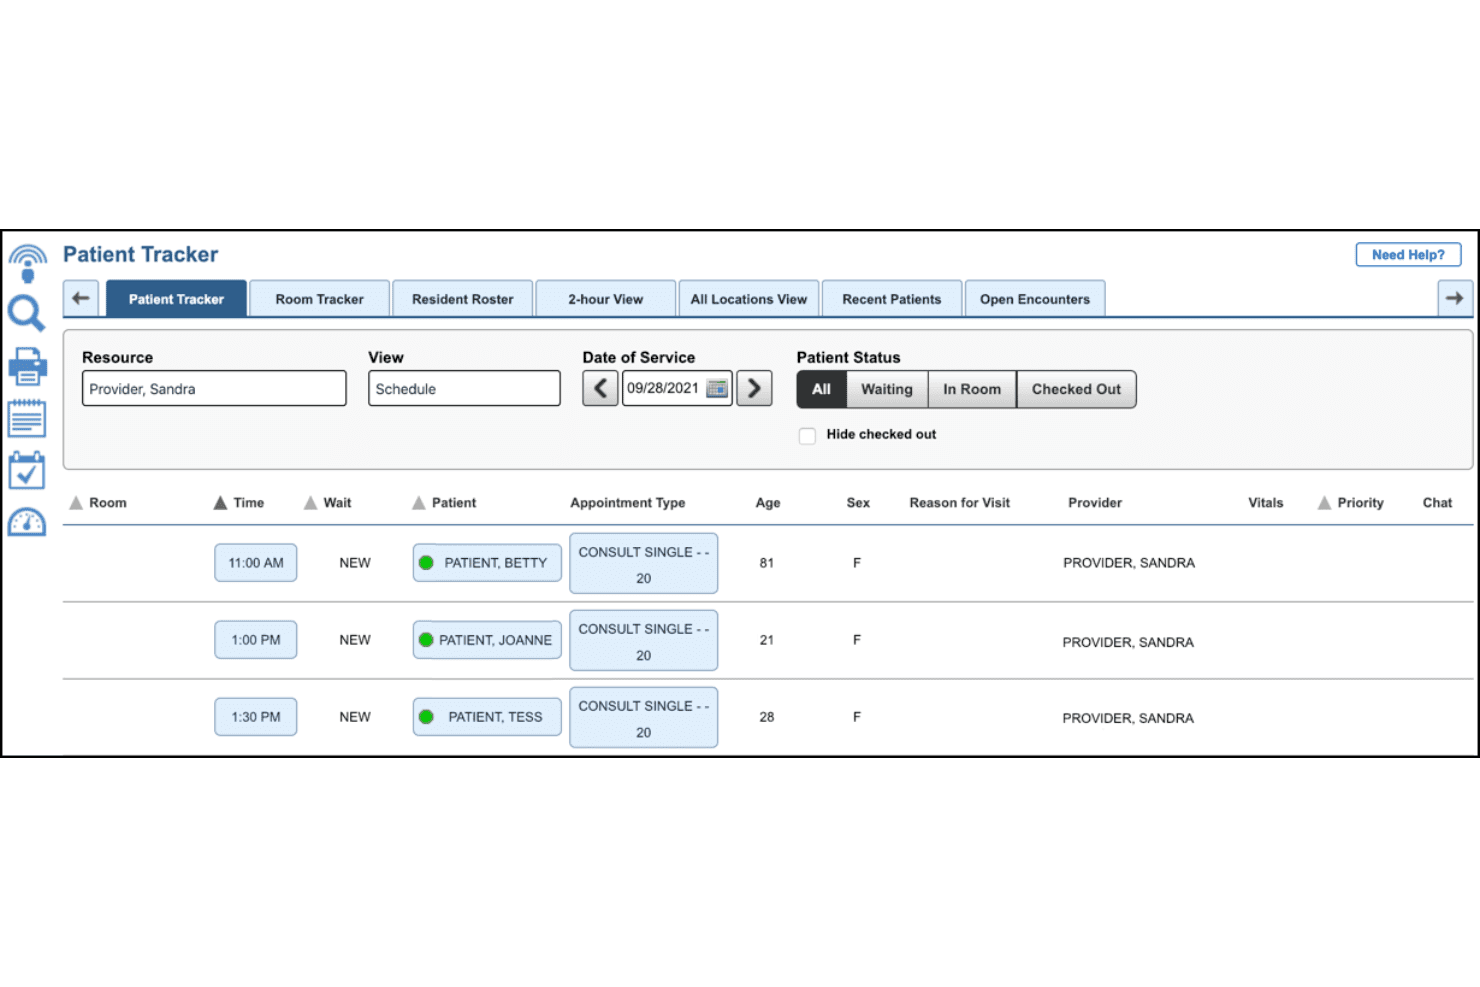Click the date field 09/28/2021

677,388
